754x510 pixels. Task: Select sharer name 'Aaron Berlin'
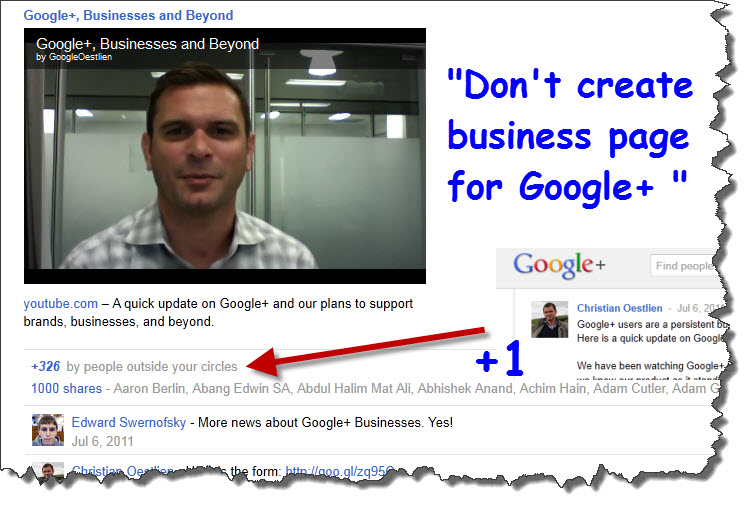pyautogui.click(x=149, y=388)
